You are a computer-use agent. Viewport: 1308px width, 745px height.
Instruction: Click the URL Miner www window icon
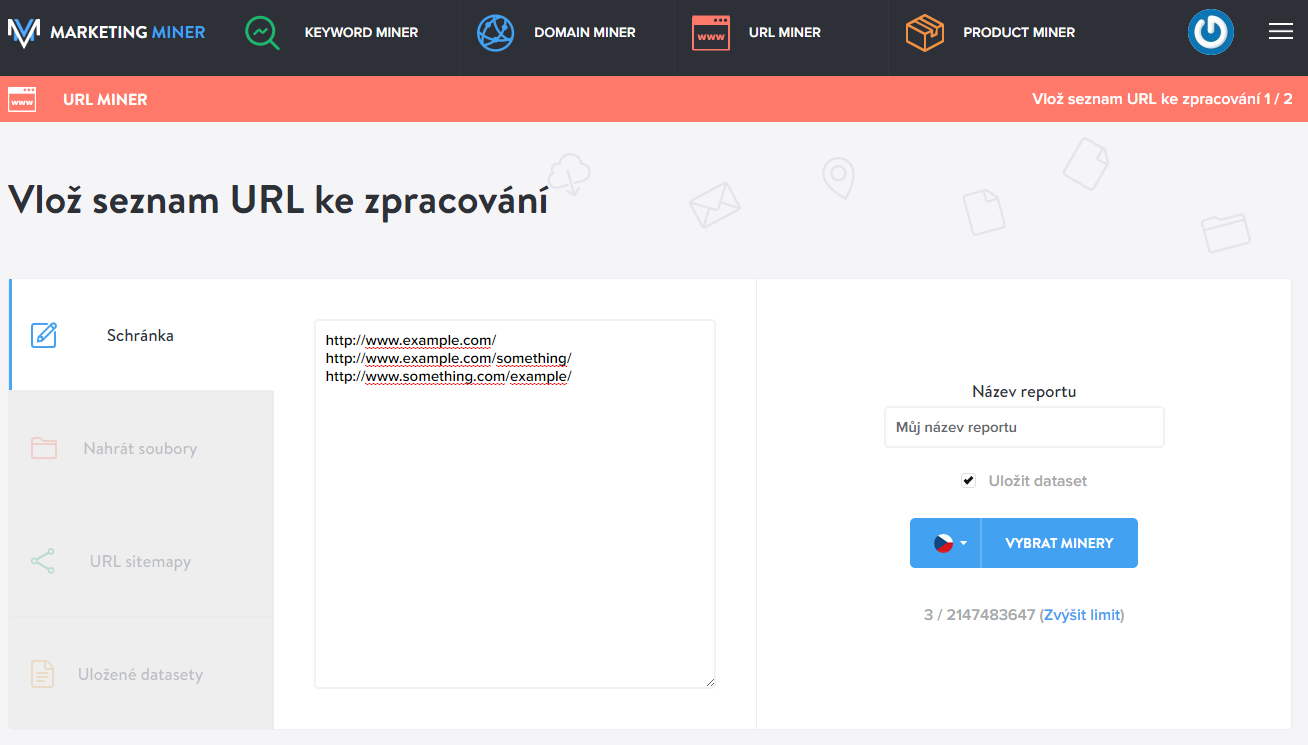click(x=711, y=33)
